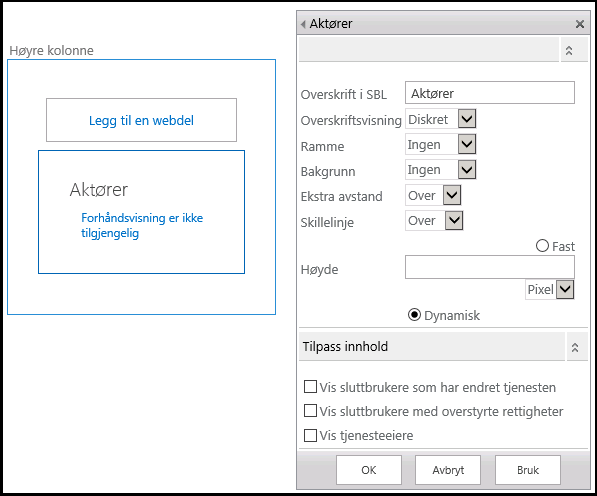Check Vis sluttbrukere med overstyrte rettigheter
This screenshot has width=597, height=496.
(x=310, y=411)
